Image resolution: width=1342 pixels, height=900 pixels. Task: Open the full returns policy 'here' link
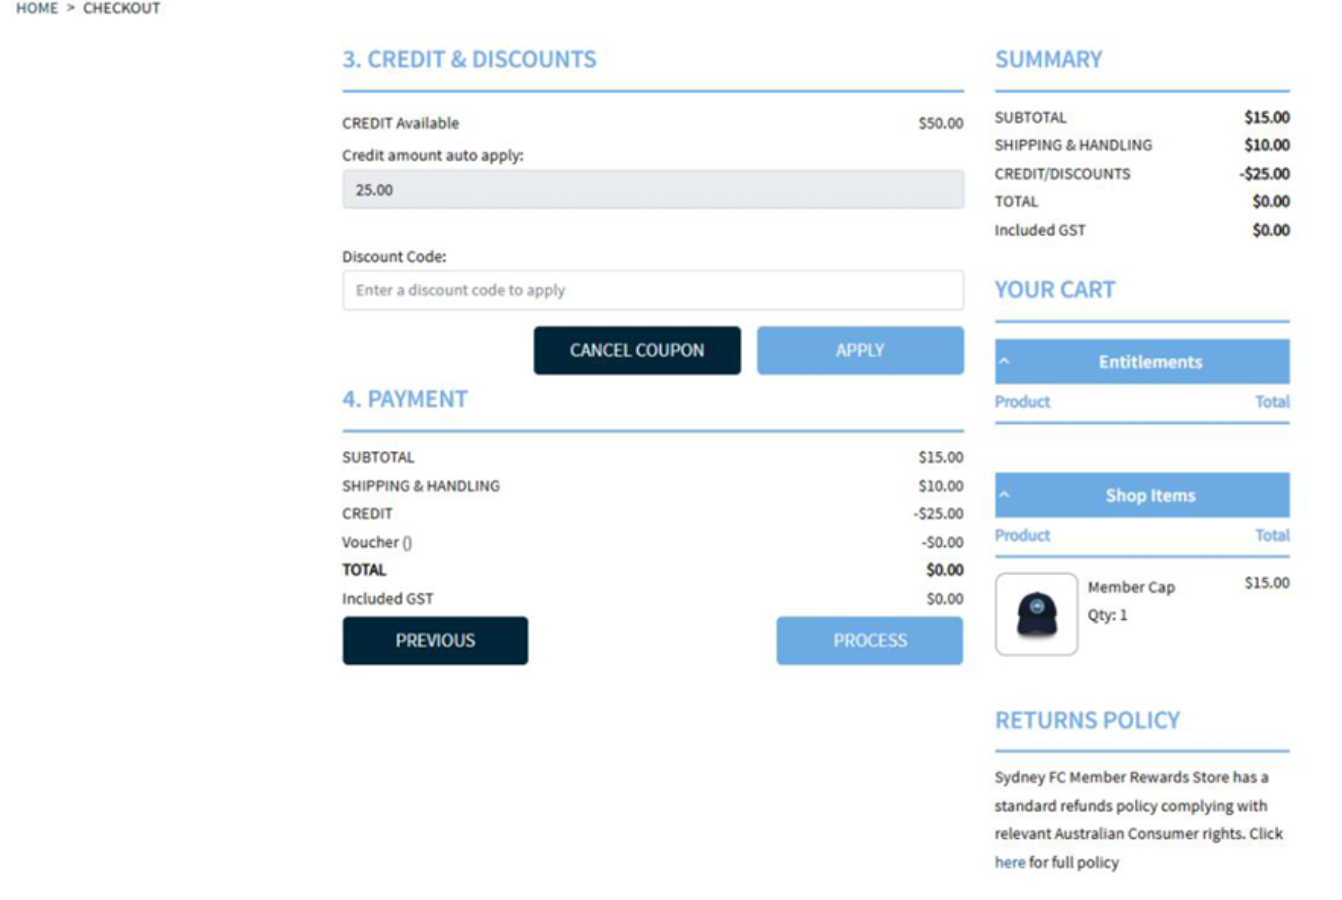(1009, 862)
